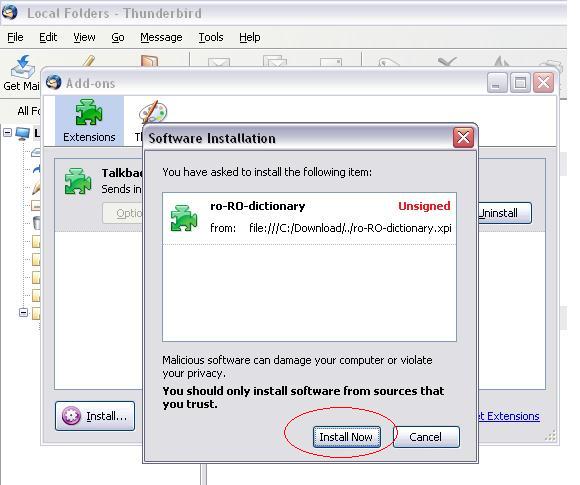
Task: Open the Get Extensions link
Action: pos(509,416)
